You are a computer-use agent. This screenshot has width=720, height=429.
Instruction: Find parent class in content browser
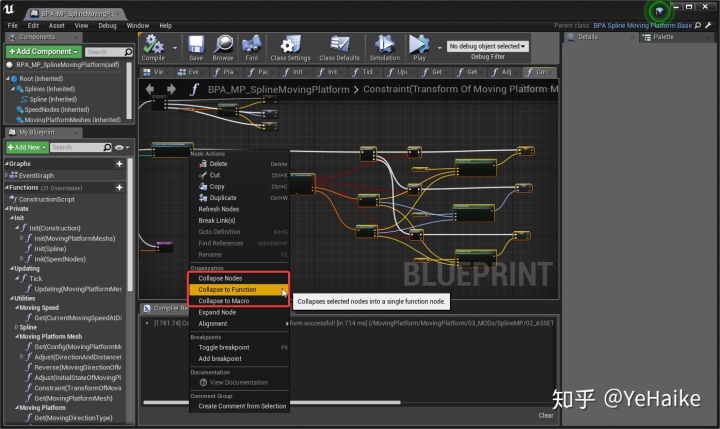(698, 26)
